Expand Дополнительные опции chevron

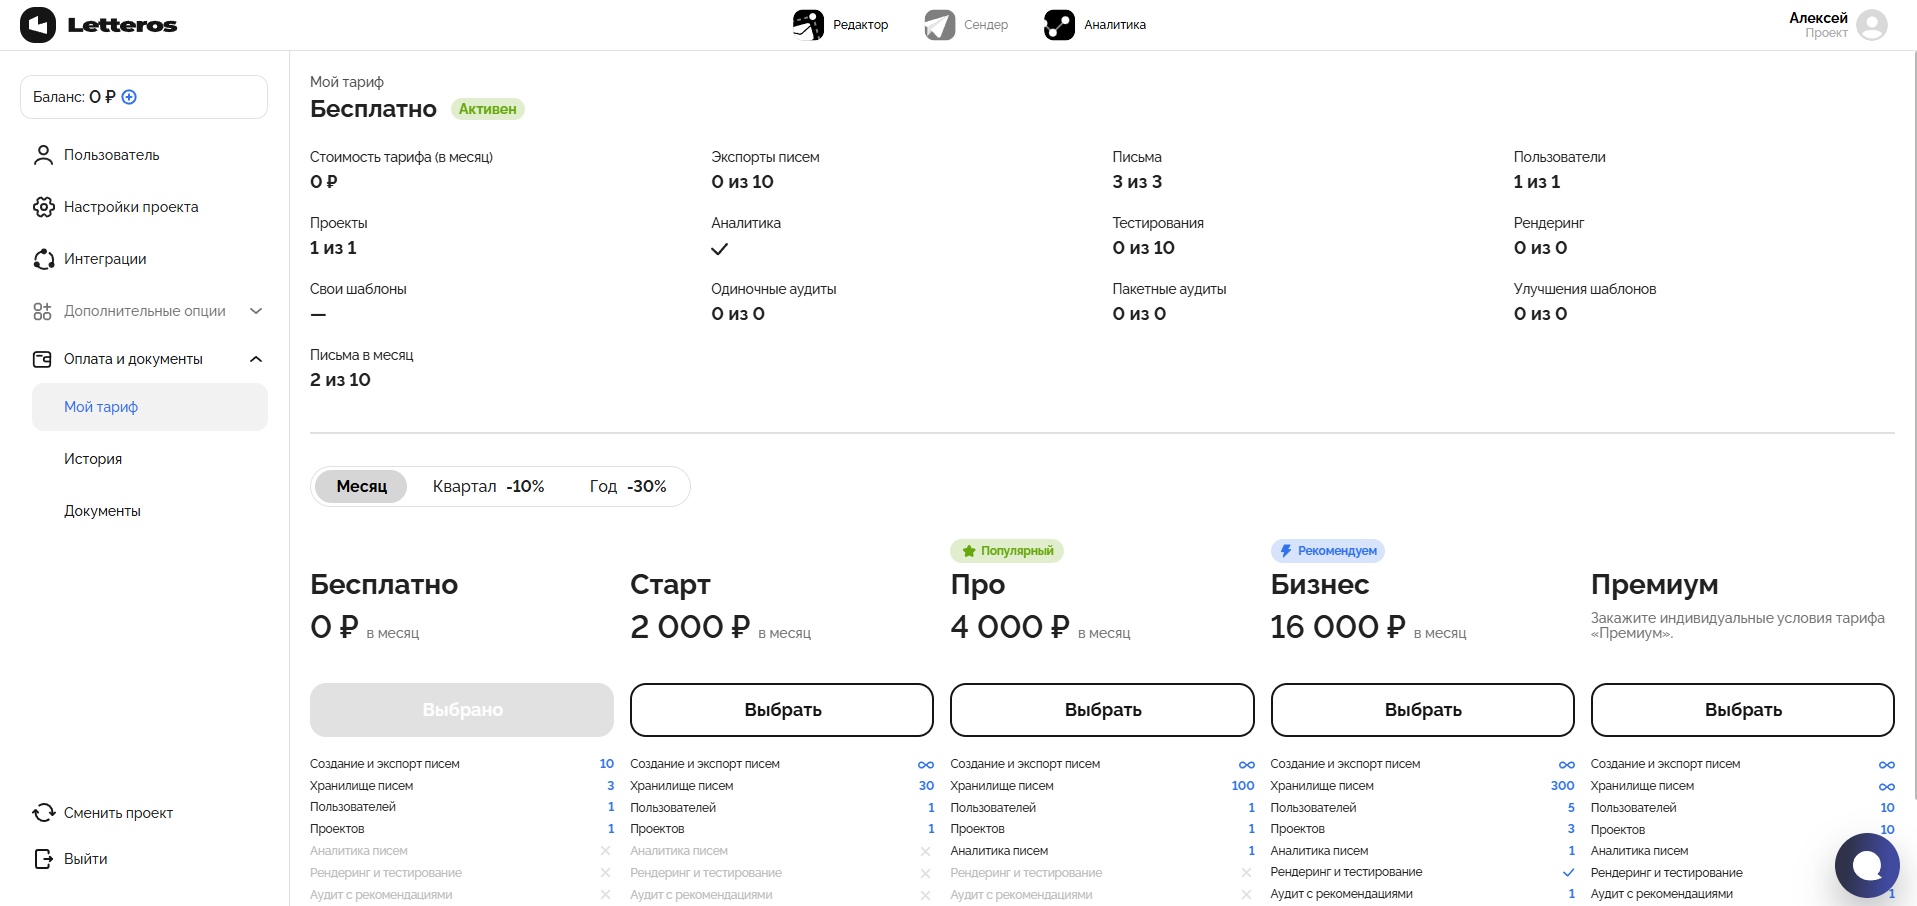coord(256,311)
